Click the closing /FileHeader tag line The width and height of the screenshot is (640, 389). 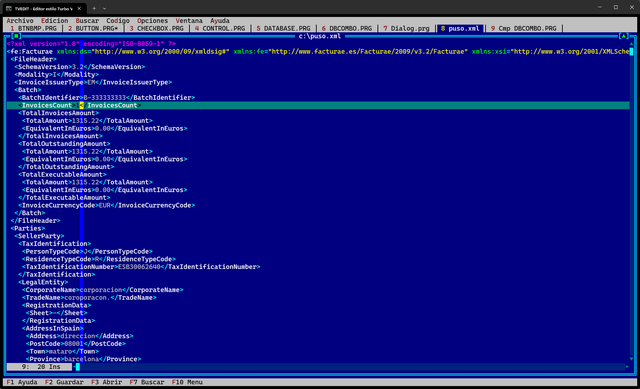click(35, 221)
